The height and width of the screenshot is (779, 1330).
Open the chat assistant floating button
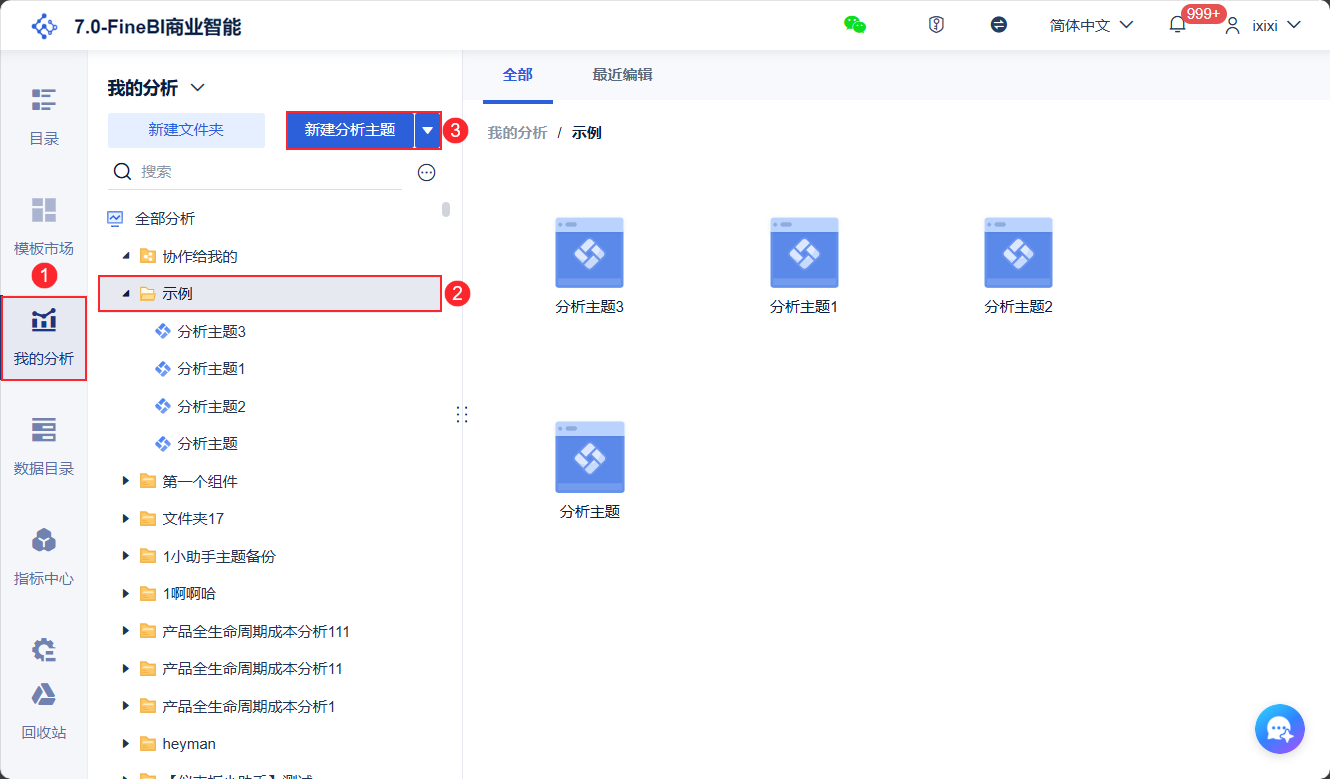tap(1280, 729)
